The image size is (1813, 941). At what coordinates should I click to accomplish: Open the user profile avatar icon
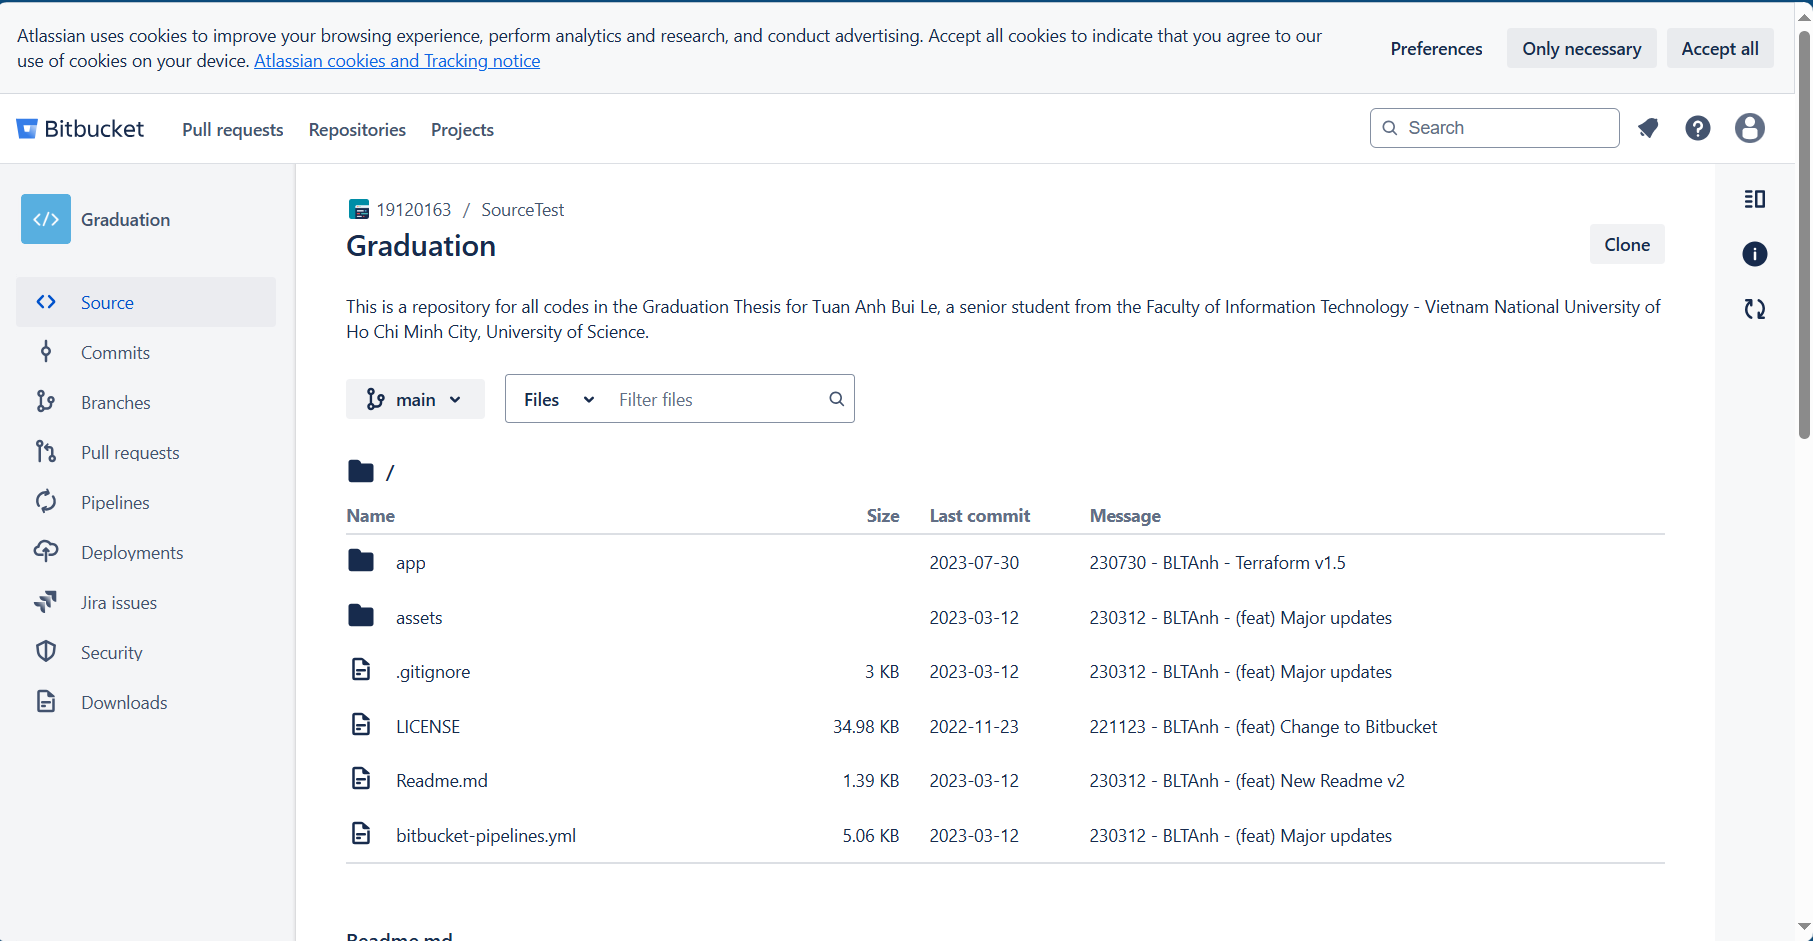[1750, 128]
